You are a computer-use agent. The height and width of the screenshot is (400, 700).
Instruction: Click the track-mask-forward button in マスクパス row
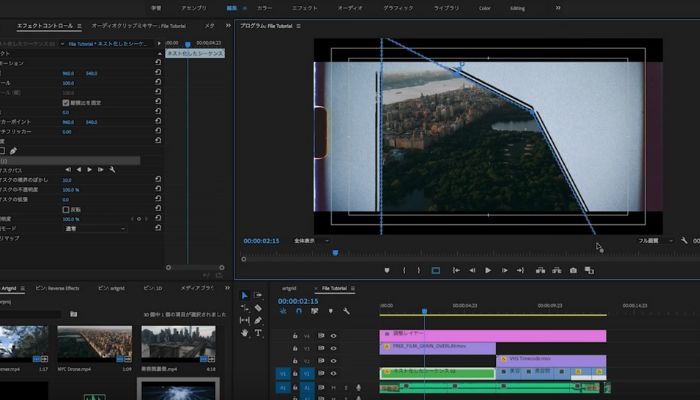[90, 169]
